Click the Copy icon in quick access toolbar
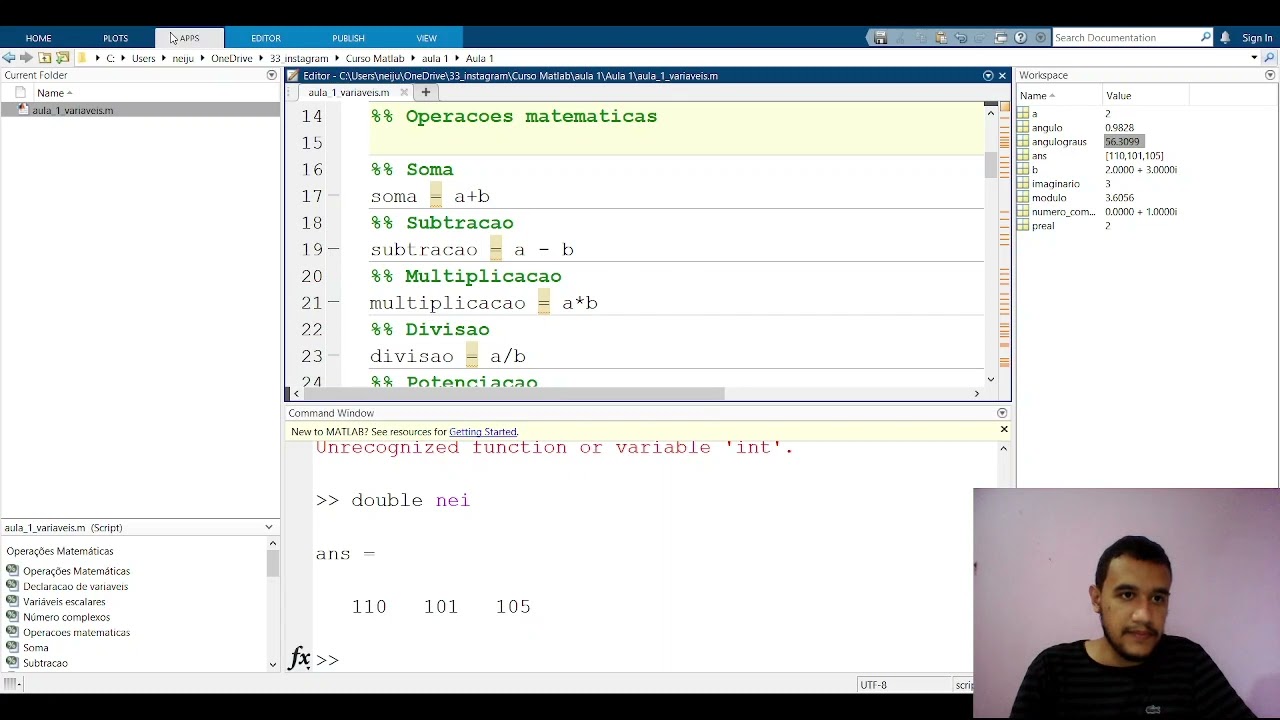The width and height of the screenshot is (1280, 720). [921, 38]
